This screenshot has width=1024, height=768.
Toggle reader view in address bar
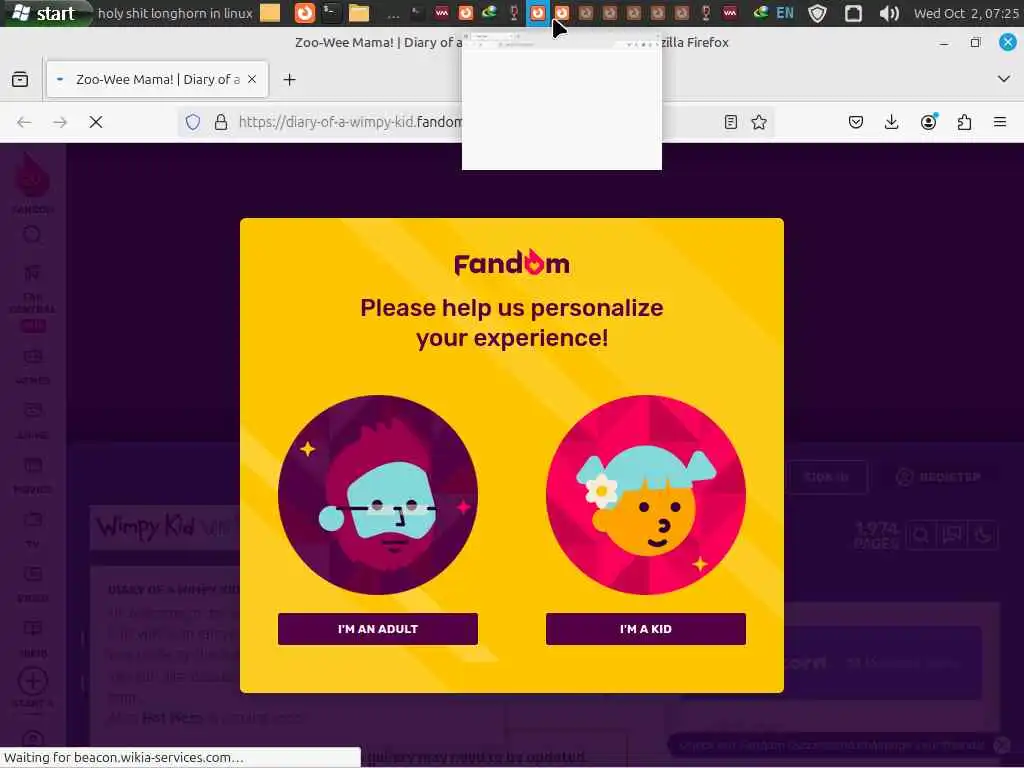(x=731, y=122)
